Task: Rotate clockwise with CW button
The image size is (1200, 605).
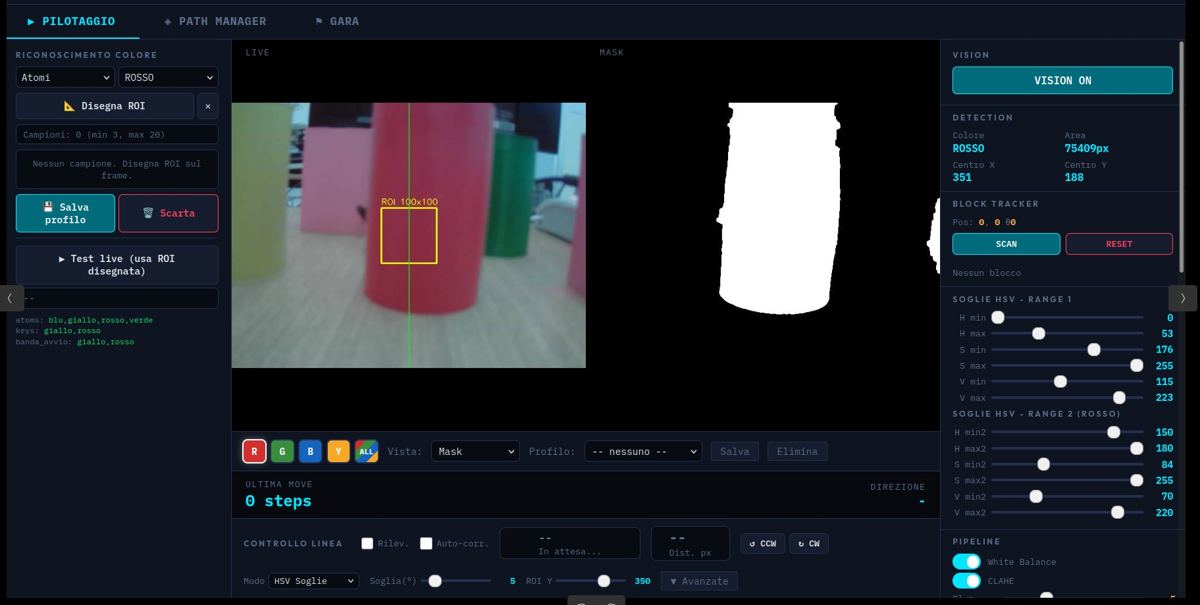Action: point(809,544)
